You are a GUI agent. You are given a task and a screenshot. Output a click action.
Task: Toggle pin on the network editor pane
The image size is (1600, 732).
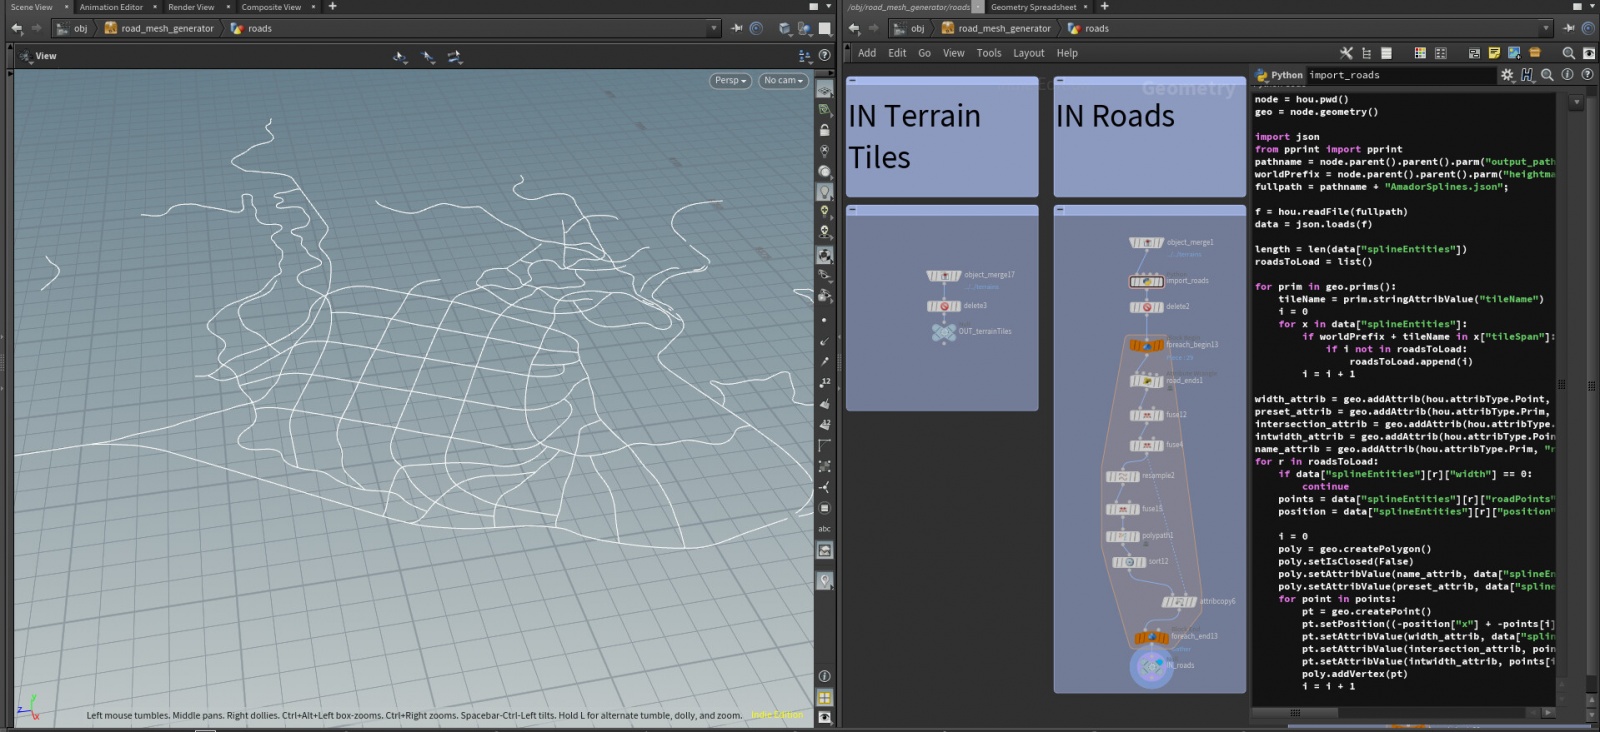[1568, 28]
